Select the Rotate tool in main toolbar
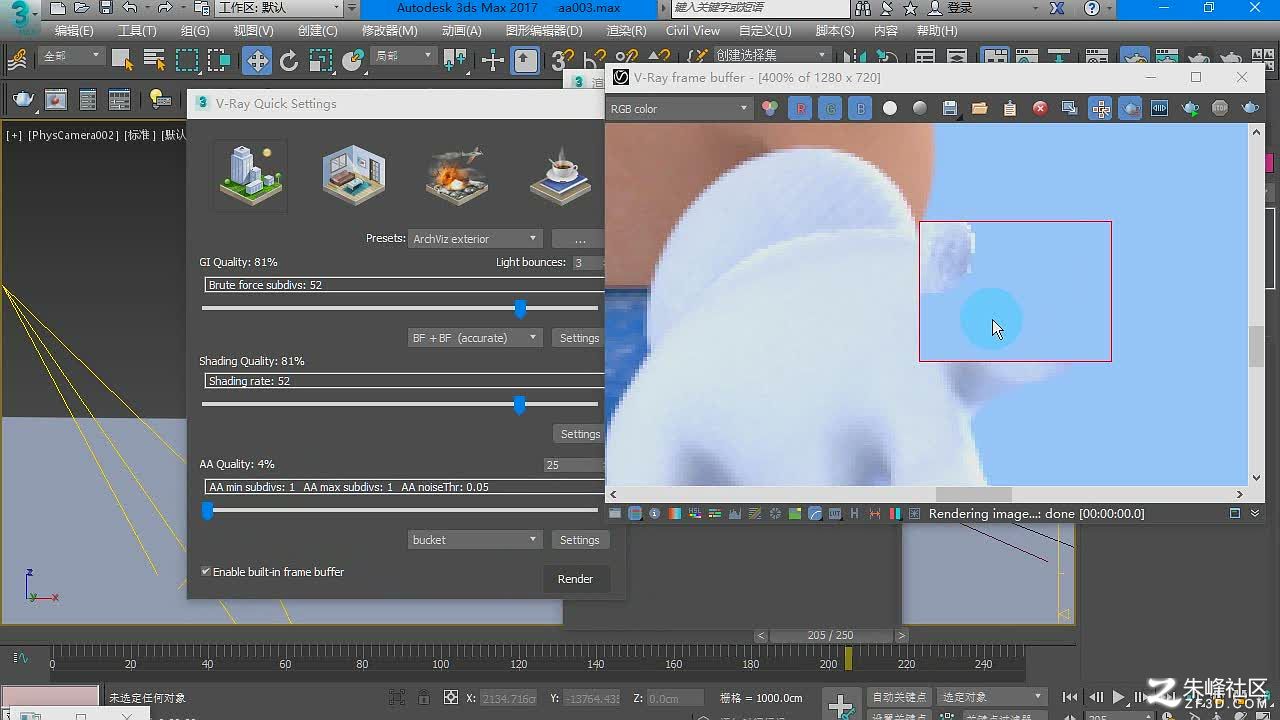This screenshot has width=1280, height=720. pyautogui.click(x=289, y=61)
